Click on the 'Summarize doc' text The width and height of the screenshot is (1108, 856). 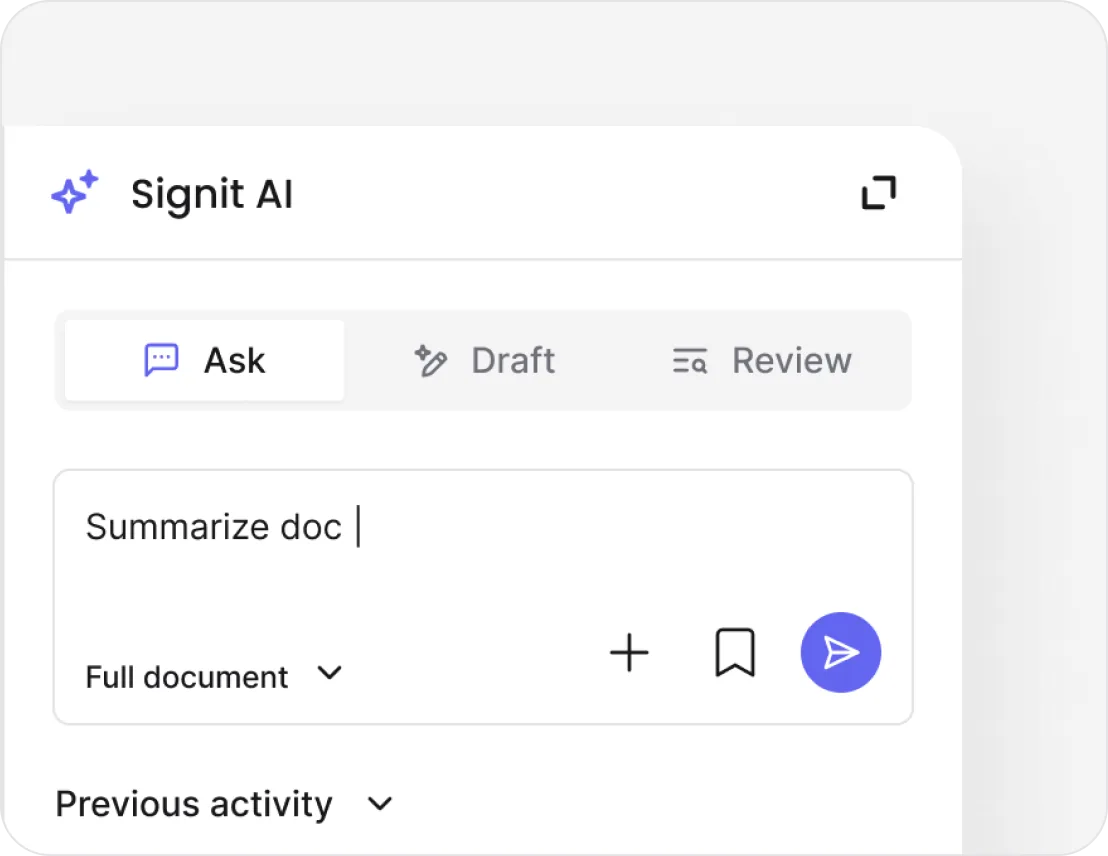[213, 527]
